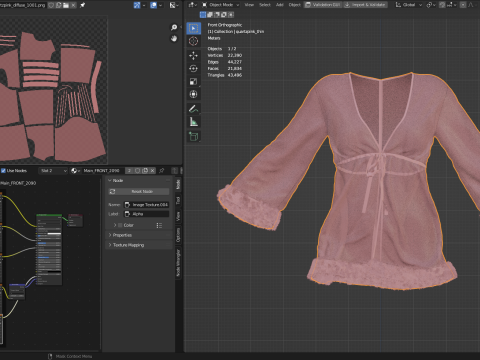The width and height of the screenshot is (480, 360).
Task: Set selection mode to subtract selection
Action: (x=217, y=15)
